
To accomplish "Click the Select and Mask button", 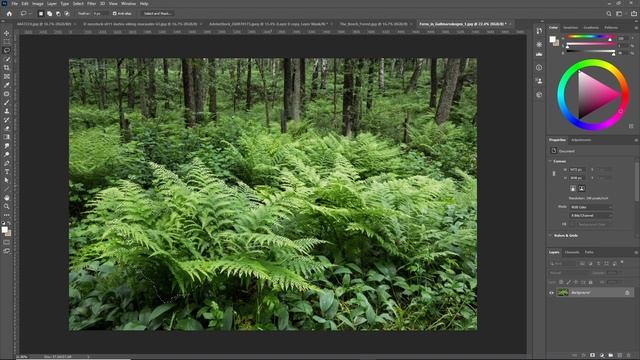I will coord(157,13).
